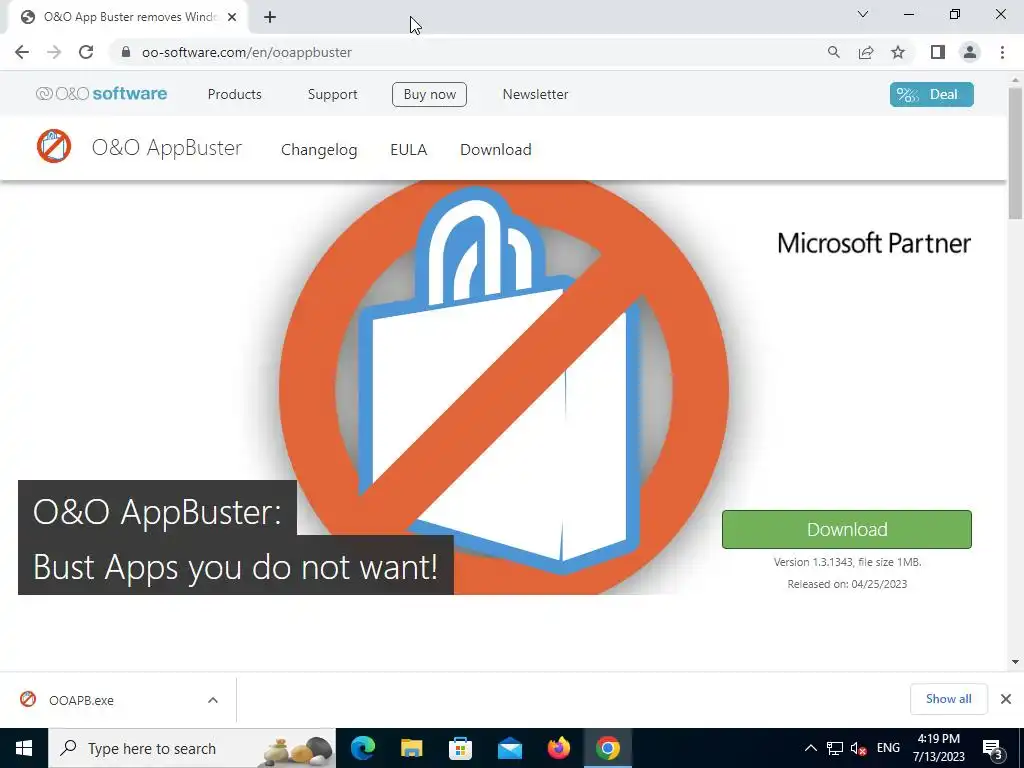Change the ENG input language
This screenshot has height=768, width=1024.
click(888, 748)
